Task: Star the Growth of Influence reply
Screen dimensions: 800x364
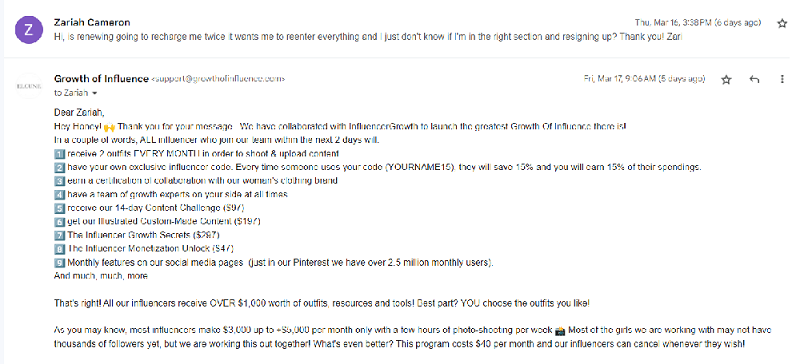Action: click(727, 79)
